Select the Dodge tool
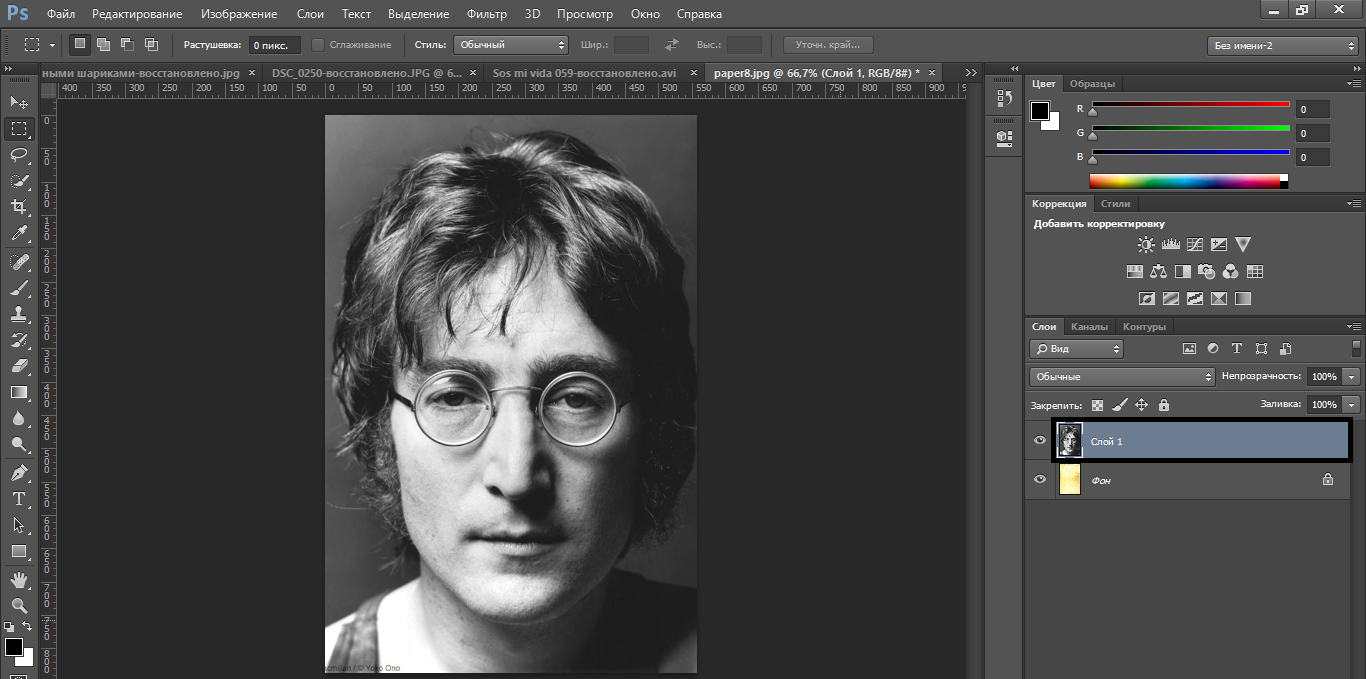The image size is (1366, 679). pyautogui.click(x=19, y=444)
